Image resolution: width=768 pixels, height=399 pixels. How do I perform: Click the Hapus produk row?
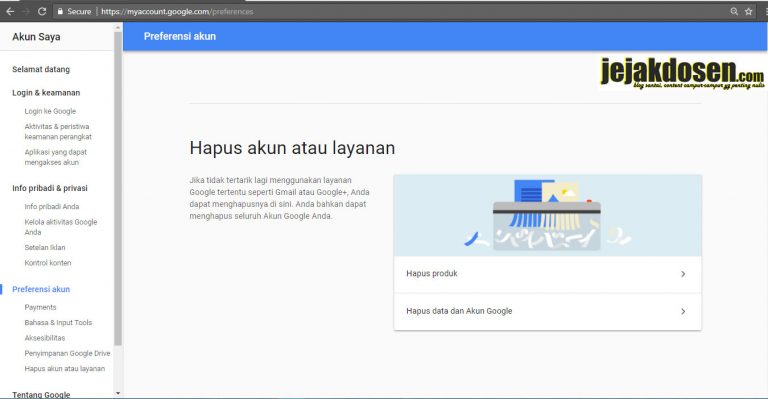[548, 274]
